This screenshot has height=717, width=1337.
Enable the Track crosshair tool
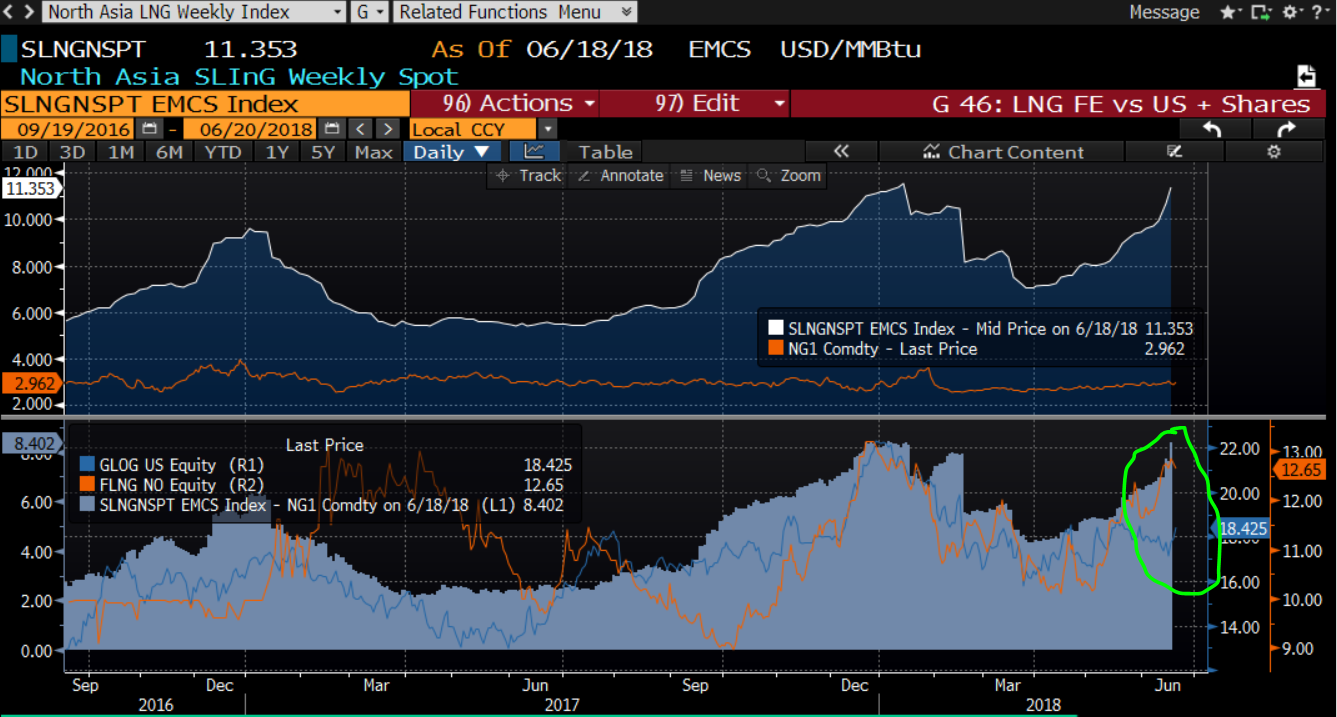(x=529, y=175)
